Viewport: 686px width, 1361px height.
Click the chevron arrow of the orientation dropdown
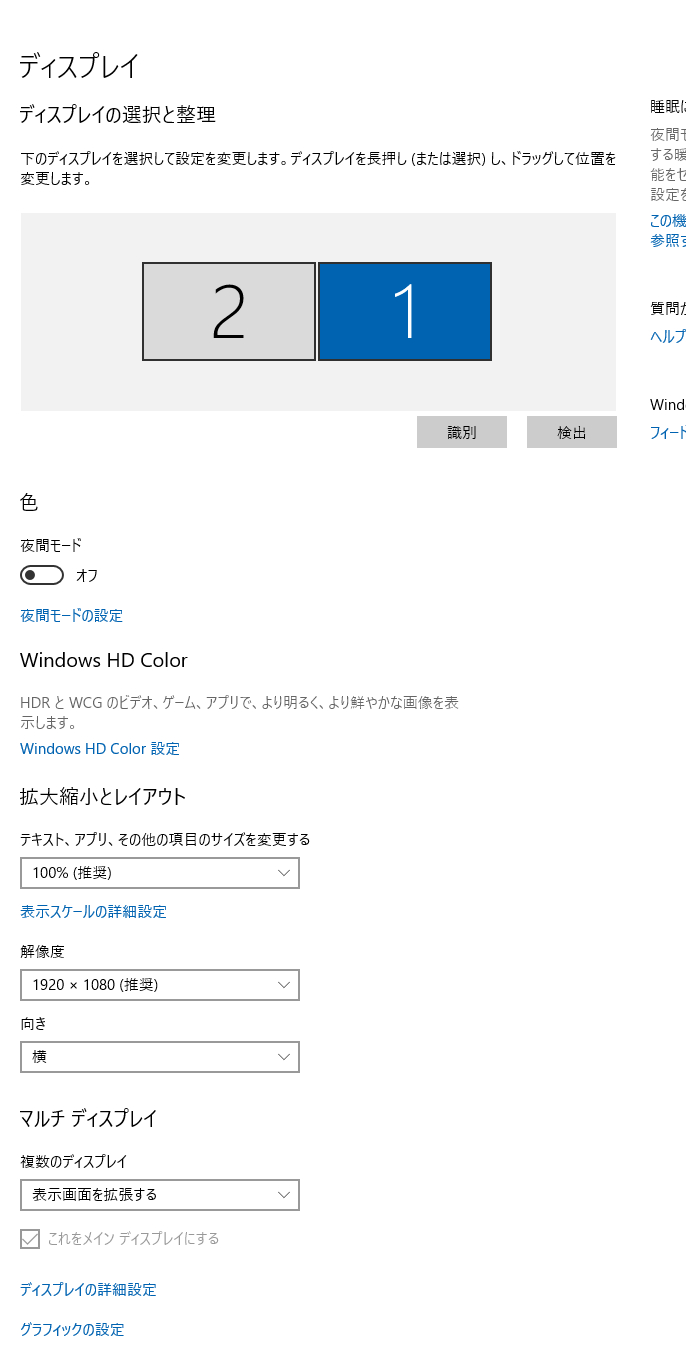point(284,1057)
